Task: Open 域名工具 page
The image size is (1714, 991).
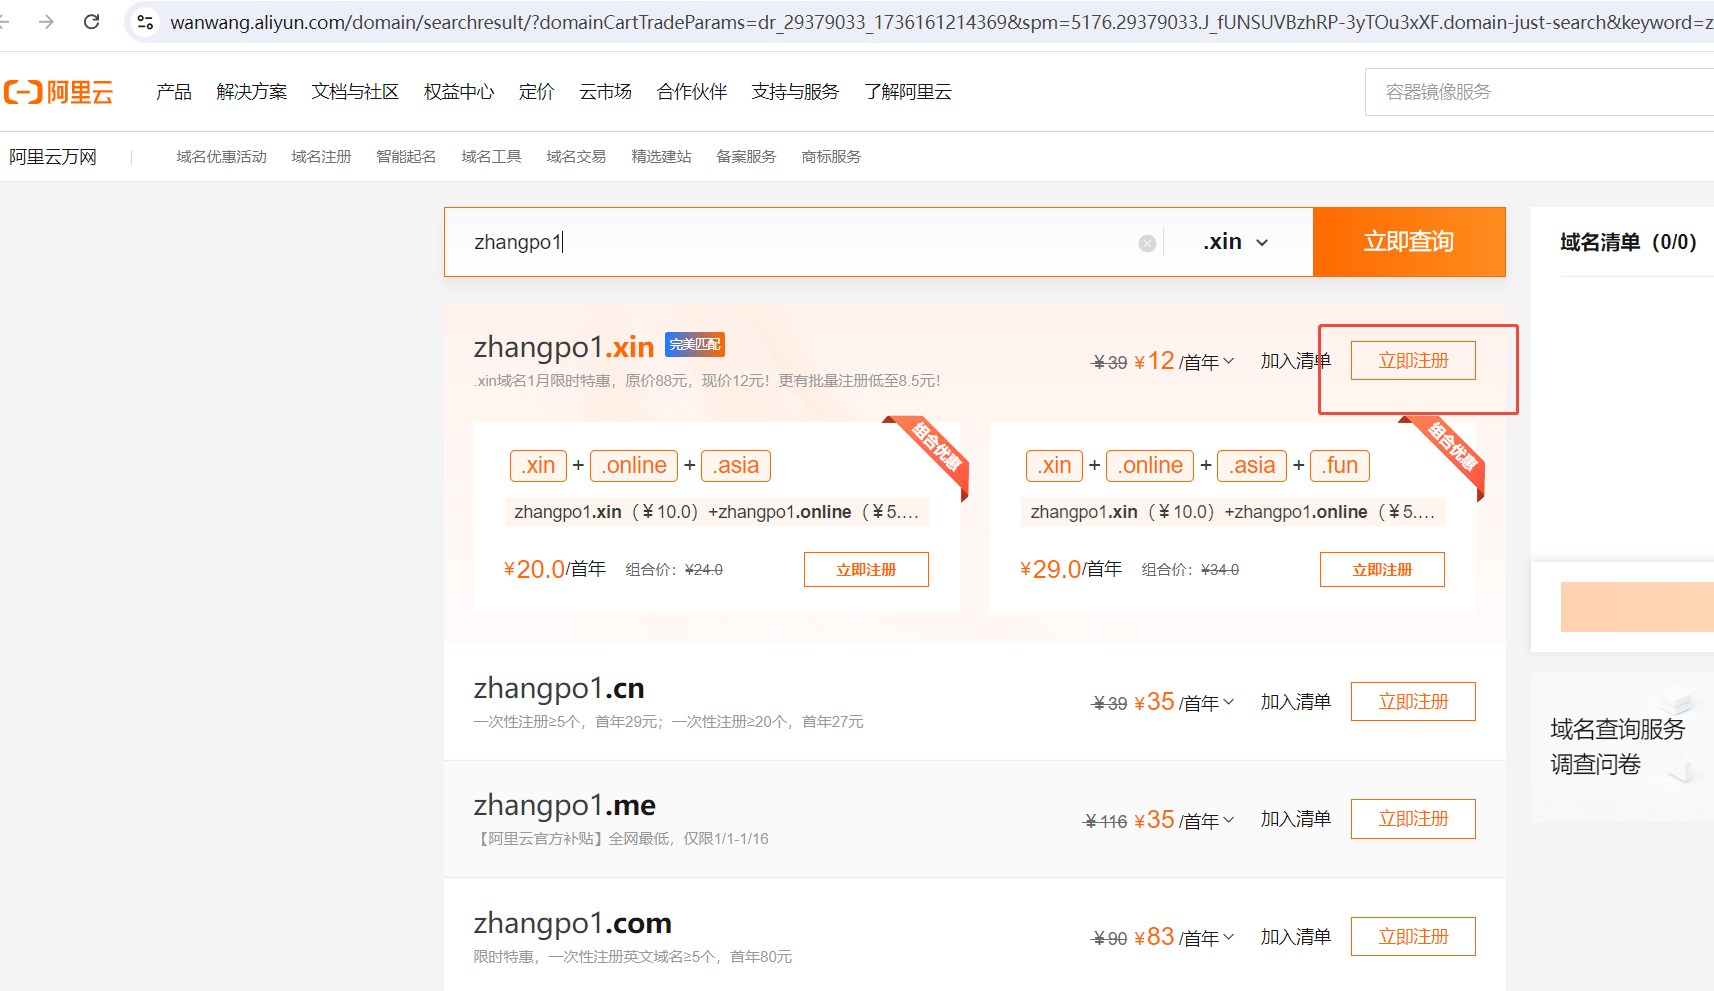Action: tap(492, 157)
